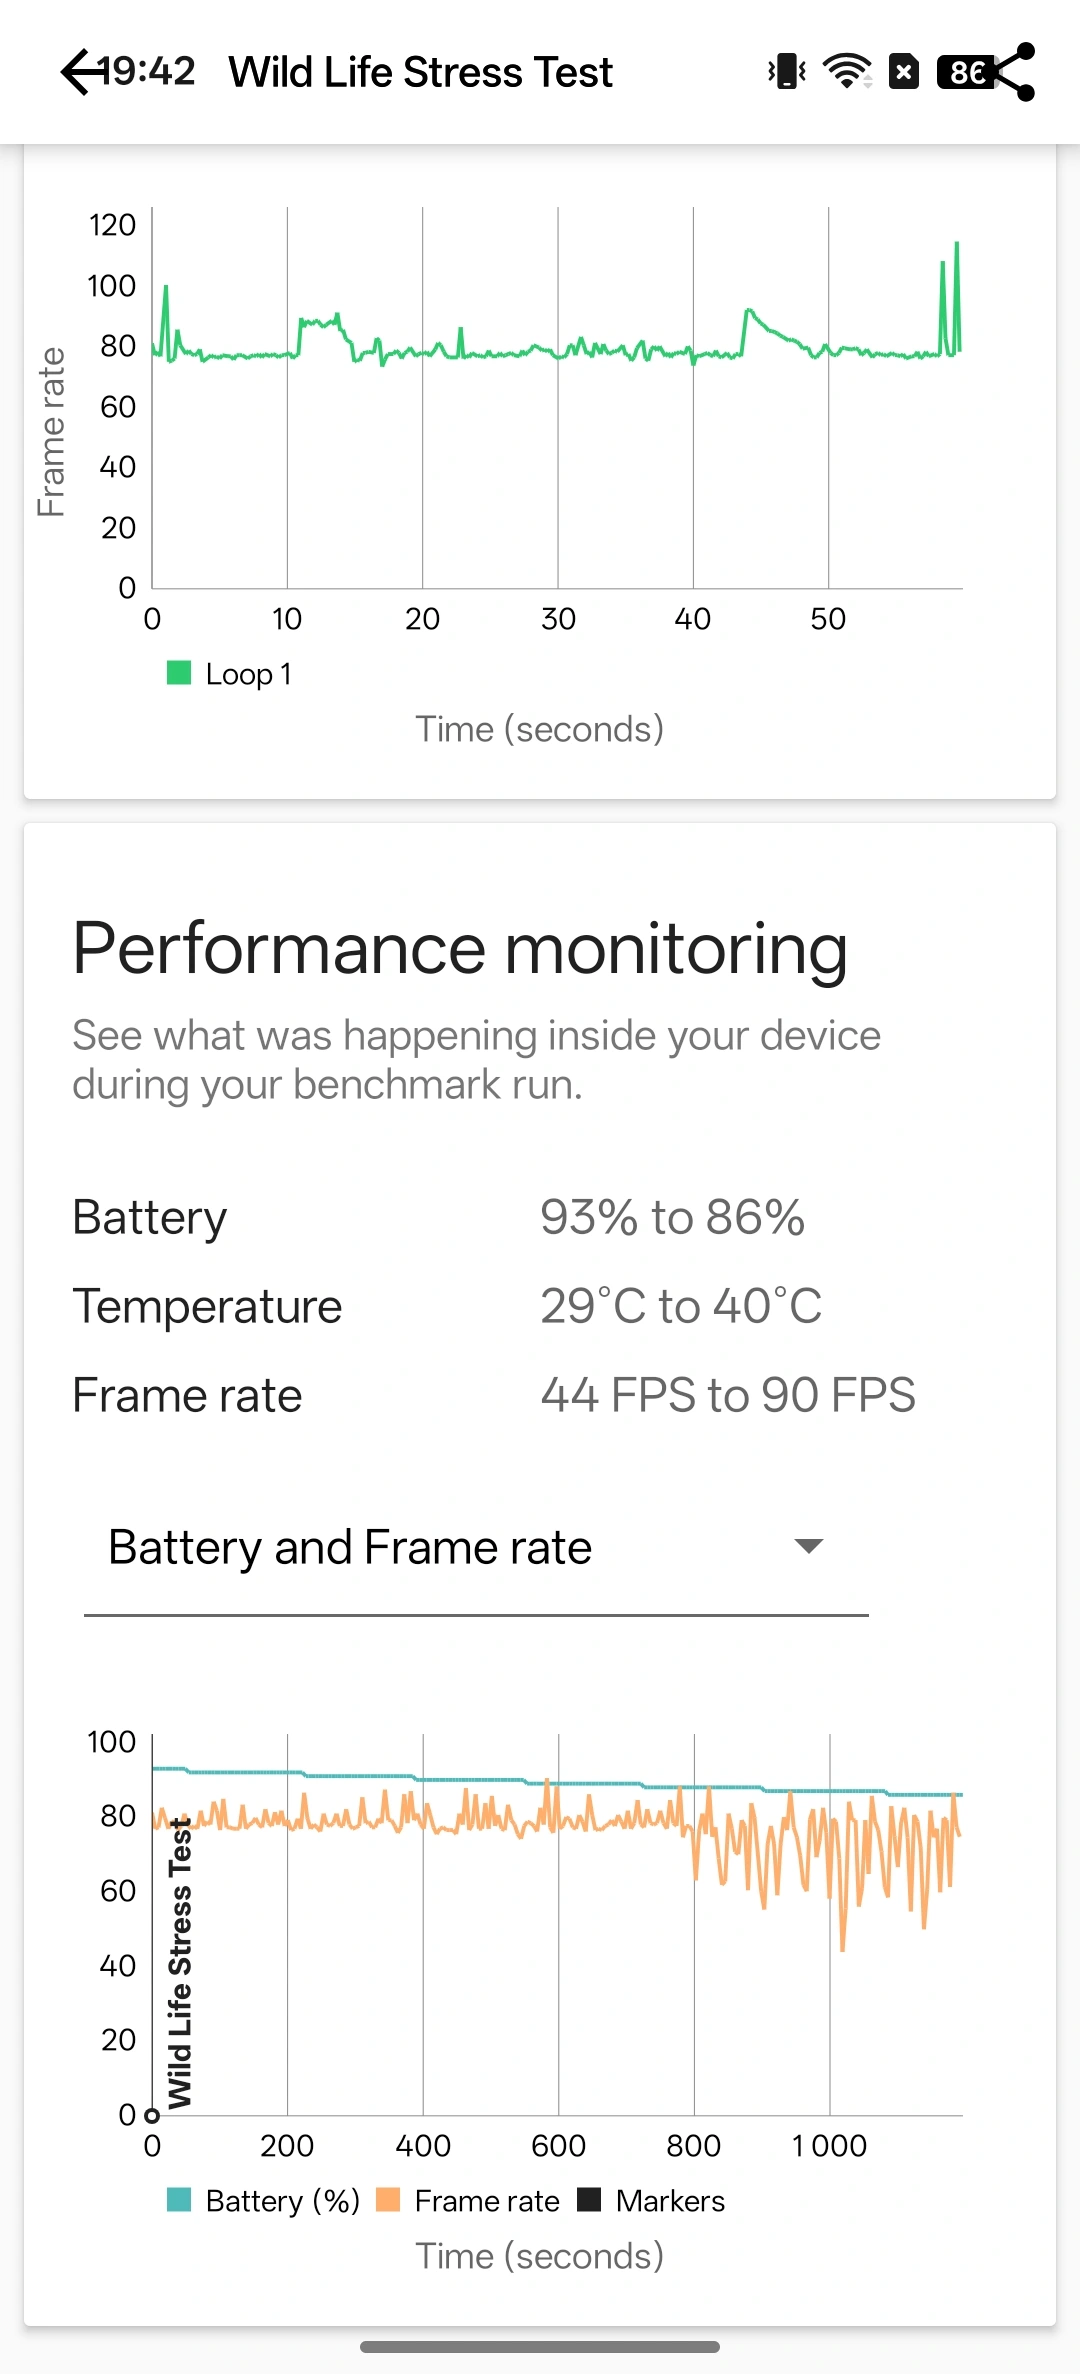Tap the 44 FPS to 90 FPS value
The height and width of the screenshot is (2374, 1080).
(728, 1395)
